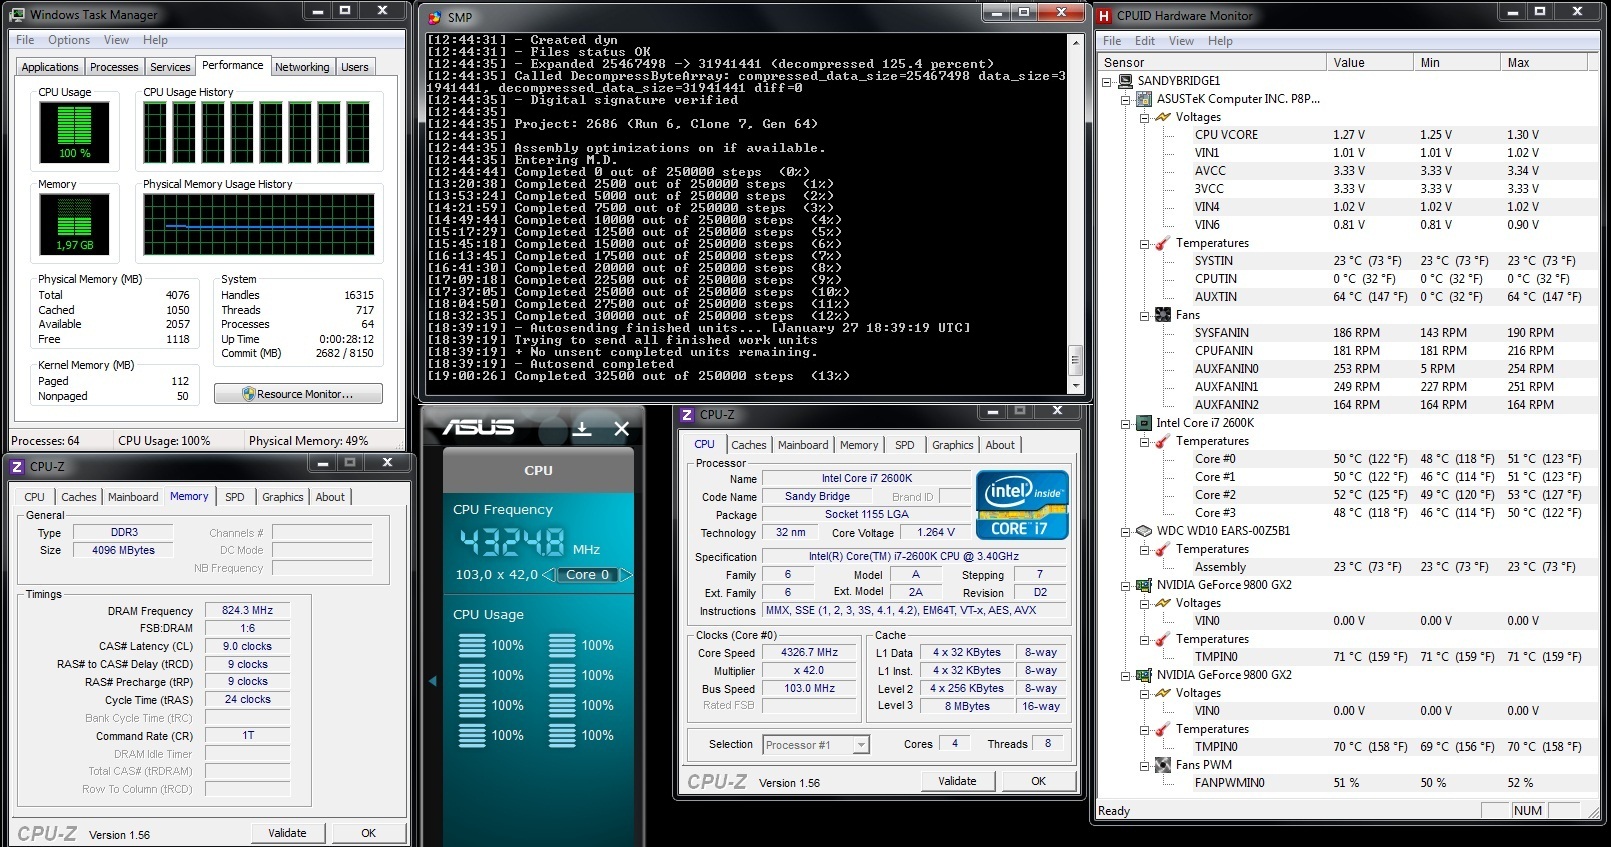This screenshot has width=1611, height=847.
Task: Open Task Manager Services tab
Action: point(170,67)
